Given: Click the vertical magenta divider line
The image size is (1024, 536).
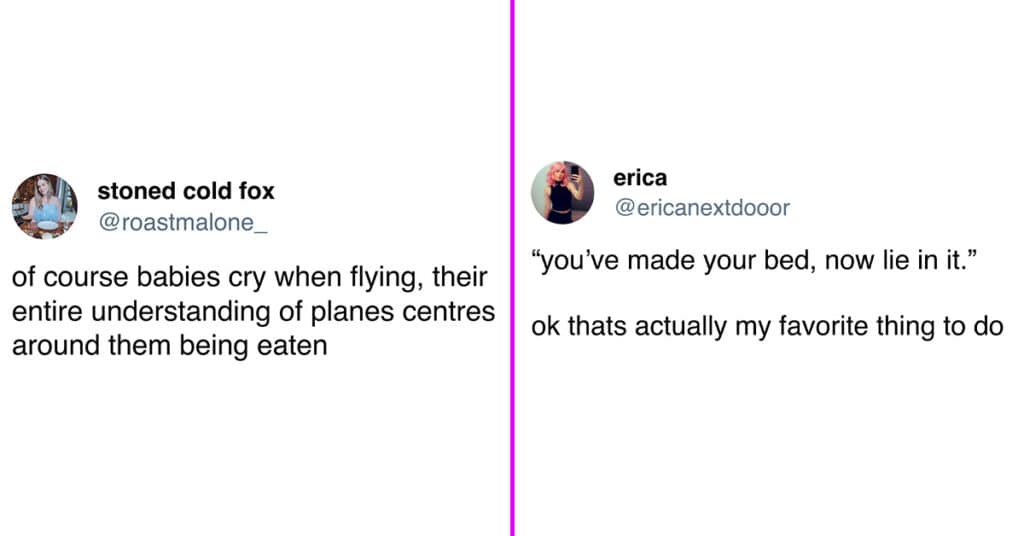Looking at the screenshot, I should click(513, 268).
